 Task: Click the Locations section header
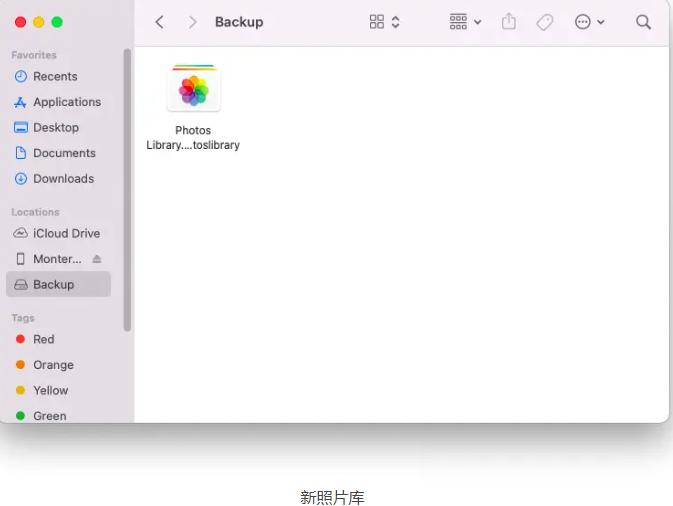(35, 212)
